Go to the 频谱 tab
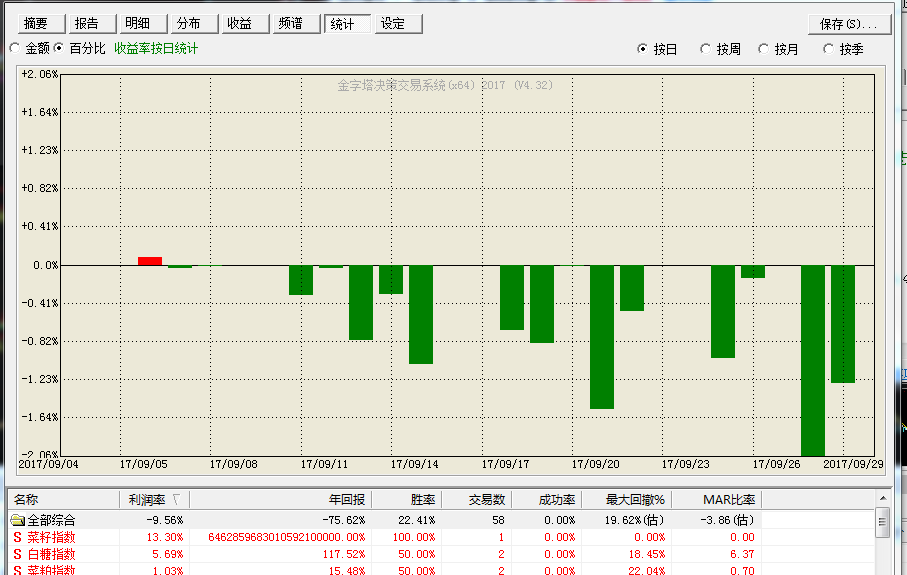 click(290, 24)
